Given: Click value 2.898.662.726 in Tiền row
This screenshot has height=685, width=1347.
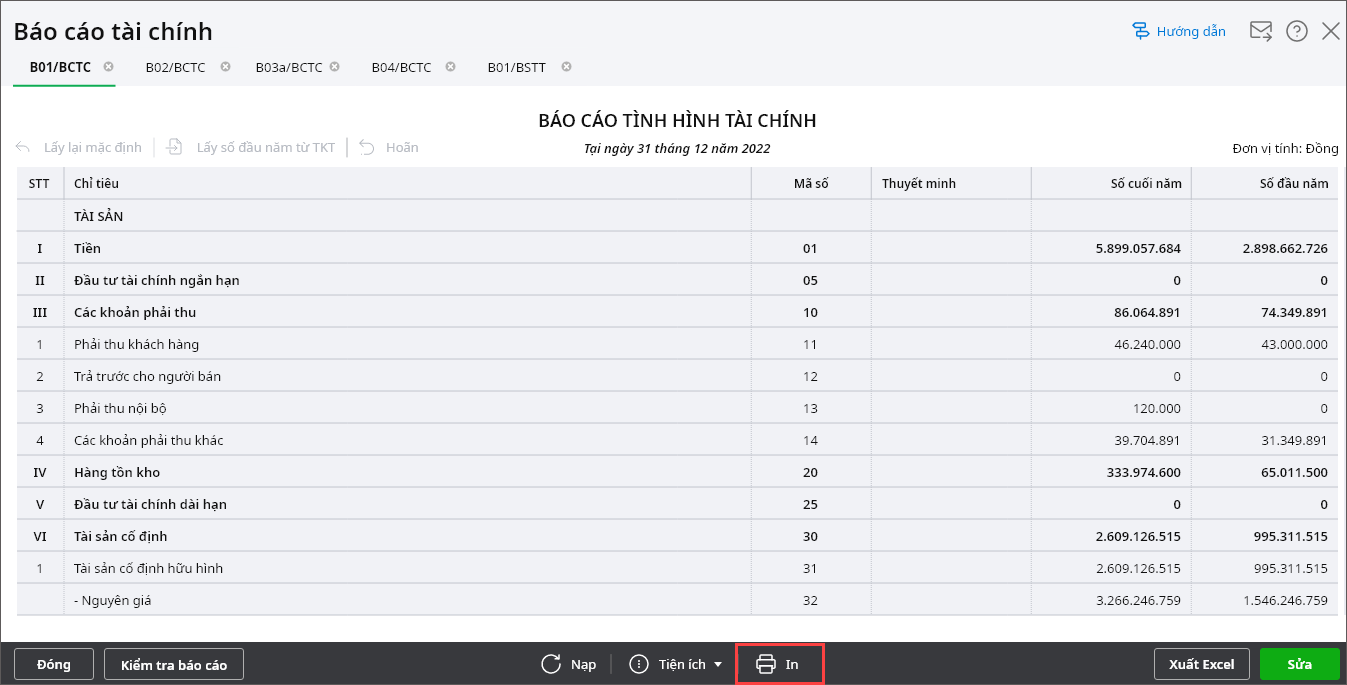Looking at the screenshot, I should (x=1285, y=248).
